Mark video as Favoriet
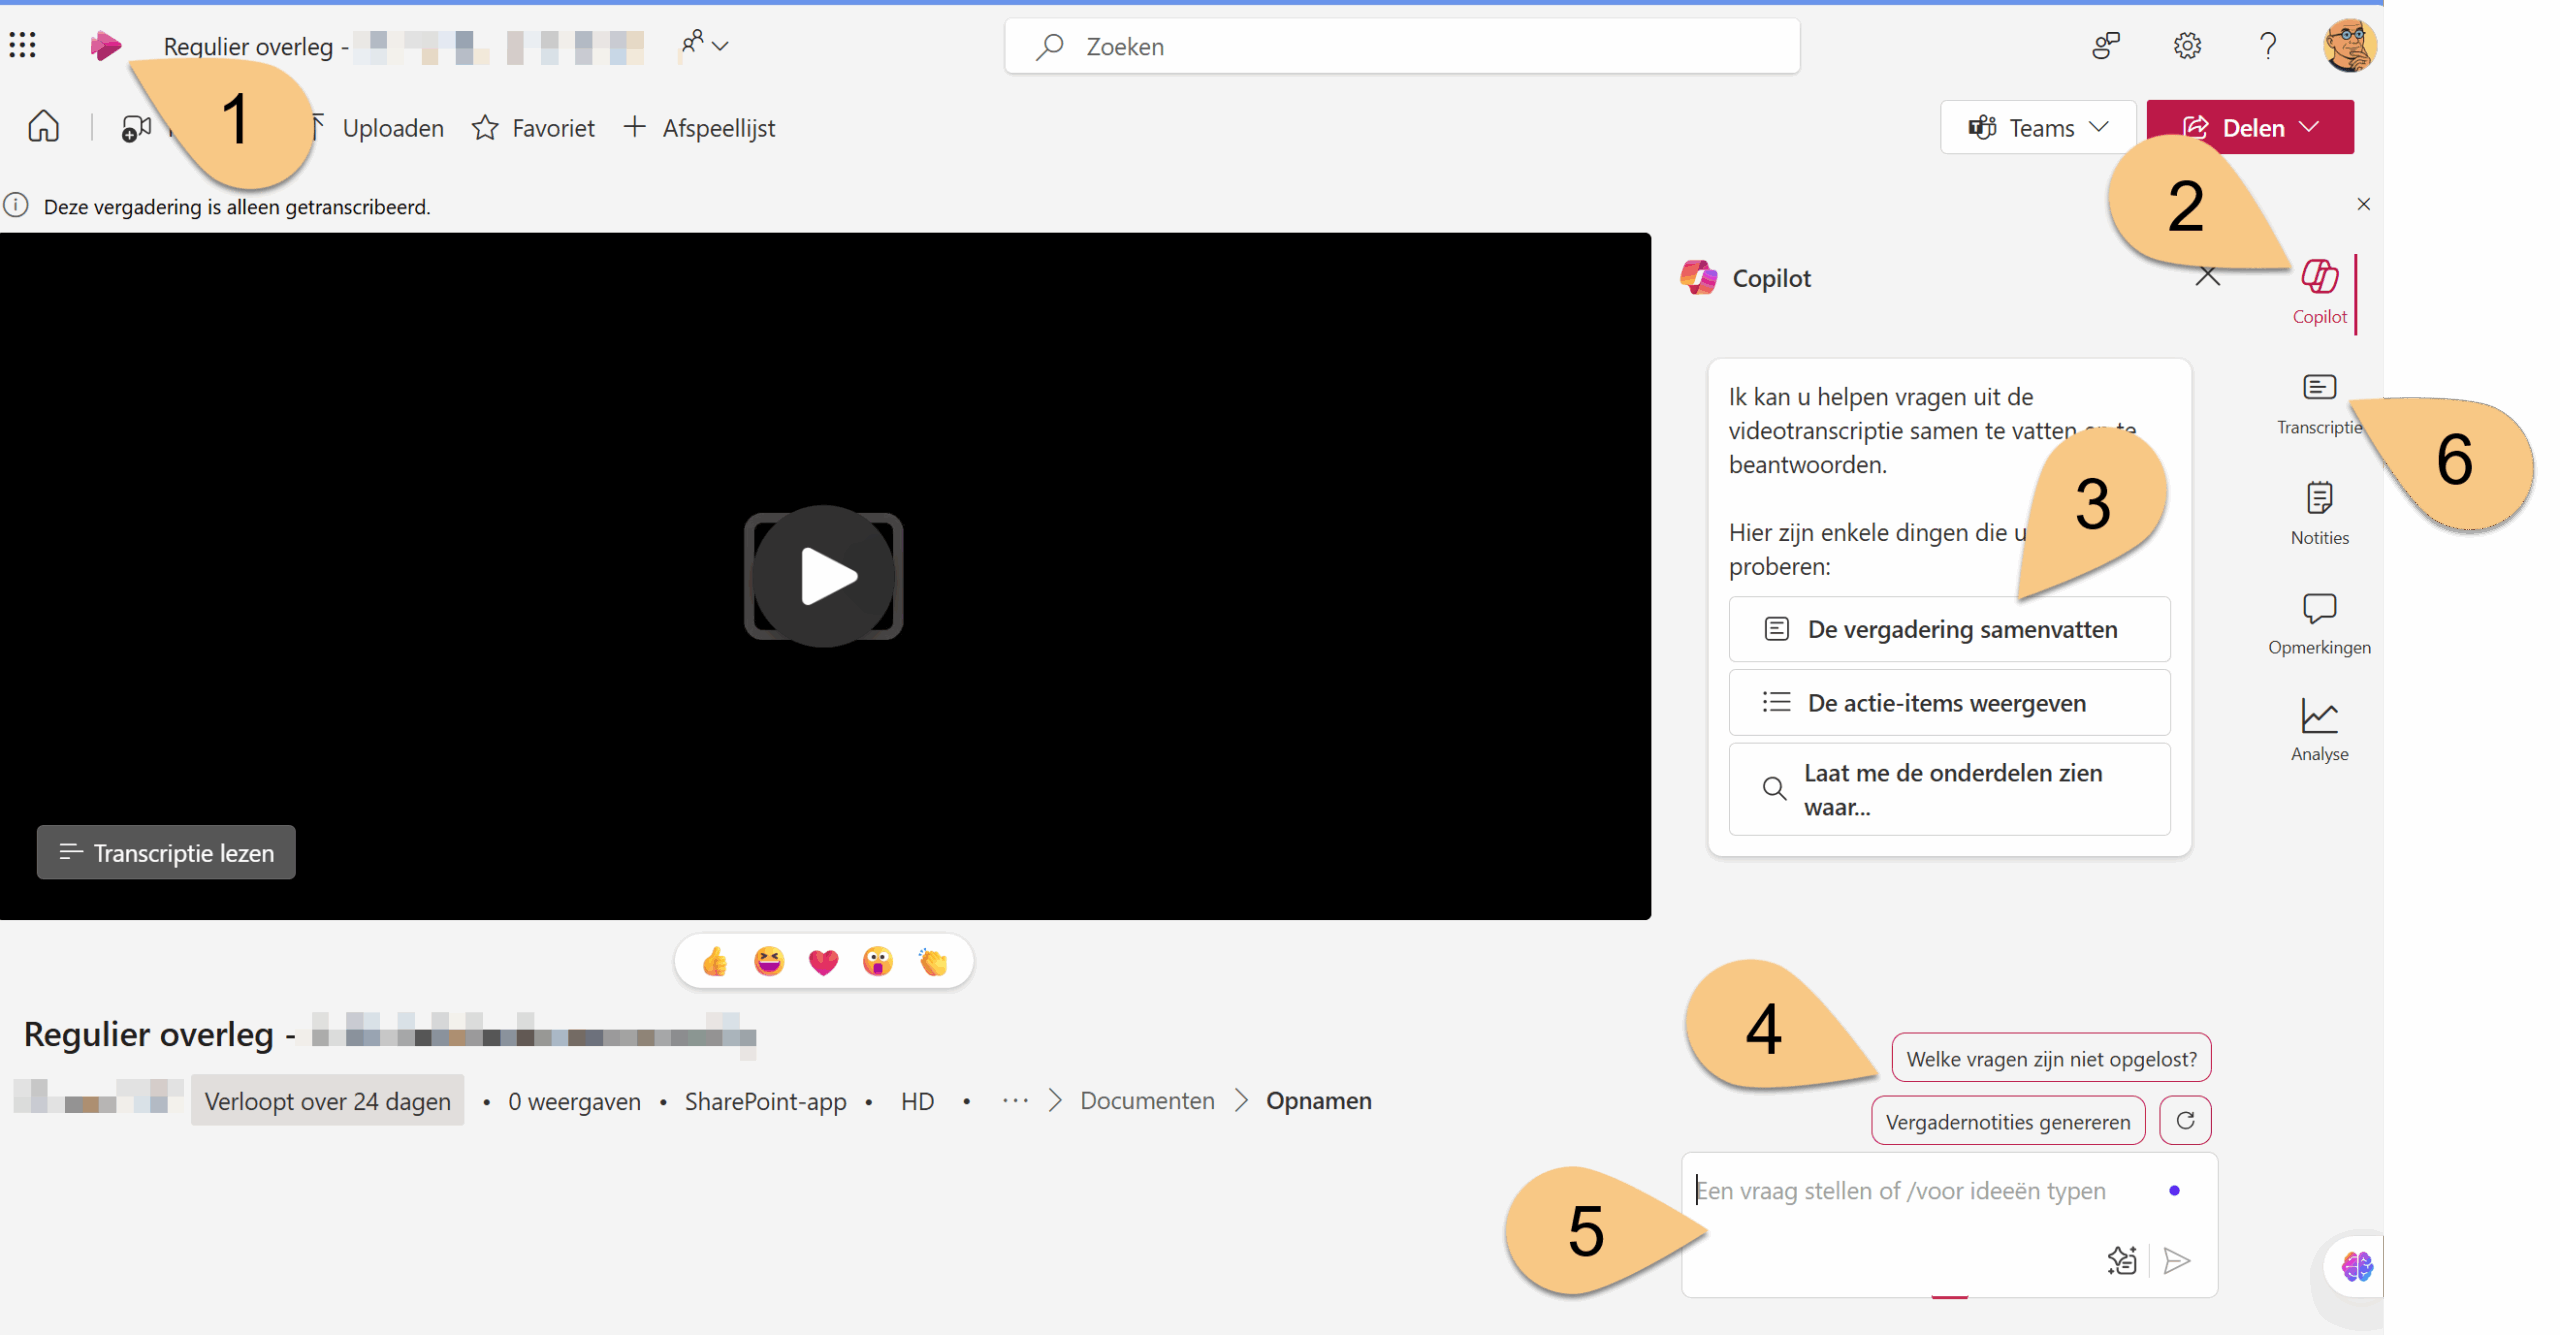The height and width of the screenshot is (1335, 2560). tap(533, 128)
